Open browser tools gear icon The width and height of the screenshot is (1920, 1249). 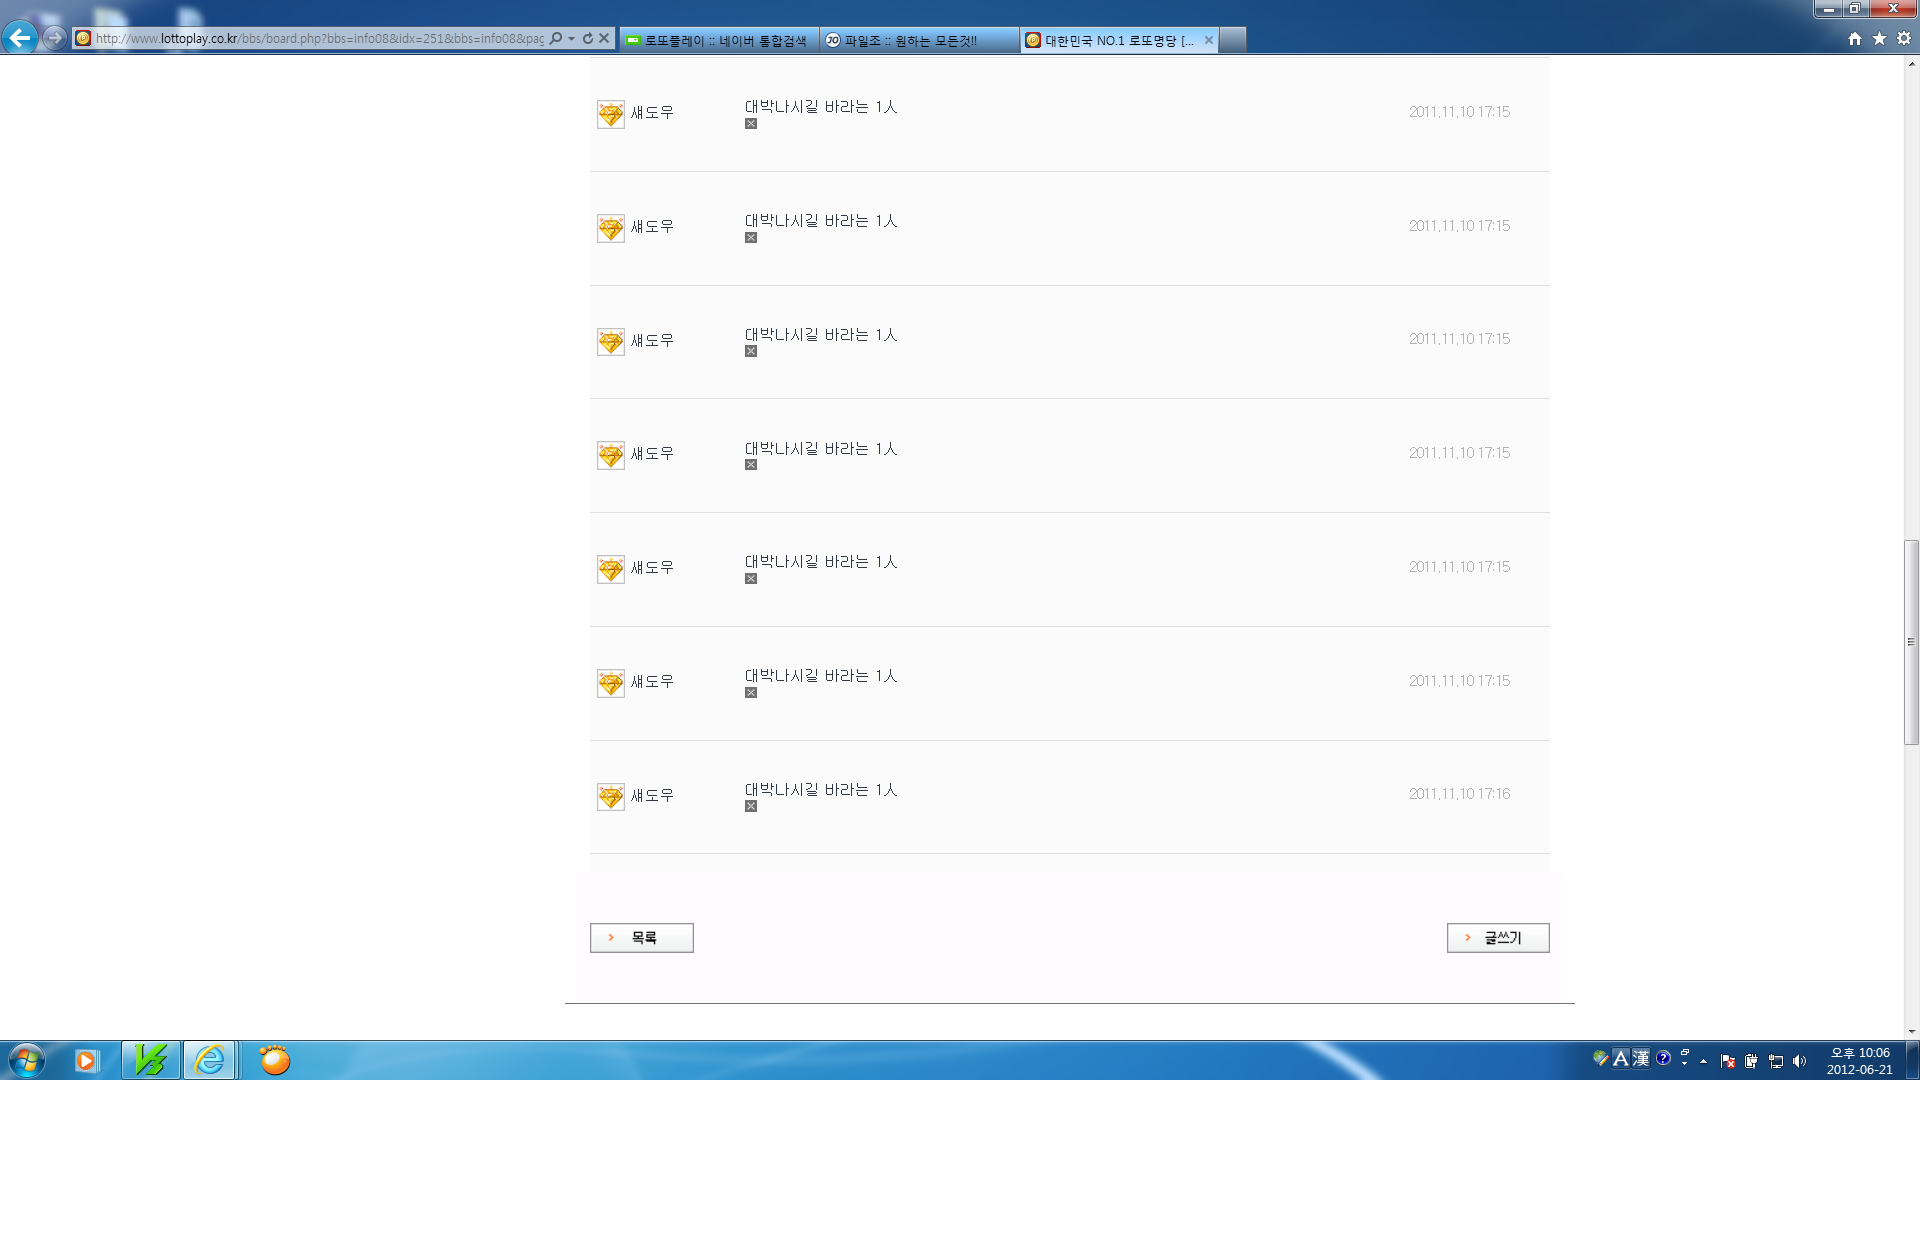(x=1904, y=38)
